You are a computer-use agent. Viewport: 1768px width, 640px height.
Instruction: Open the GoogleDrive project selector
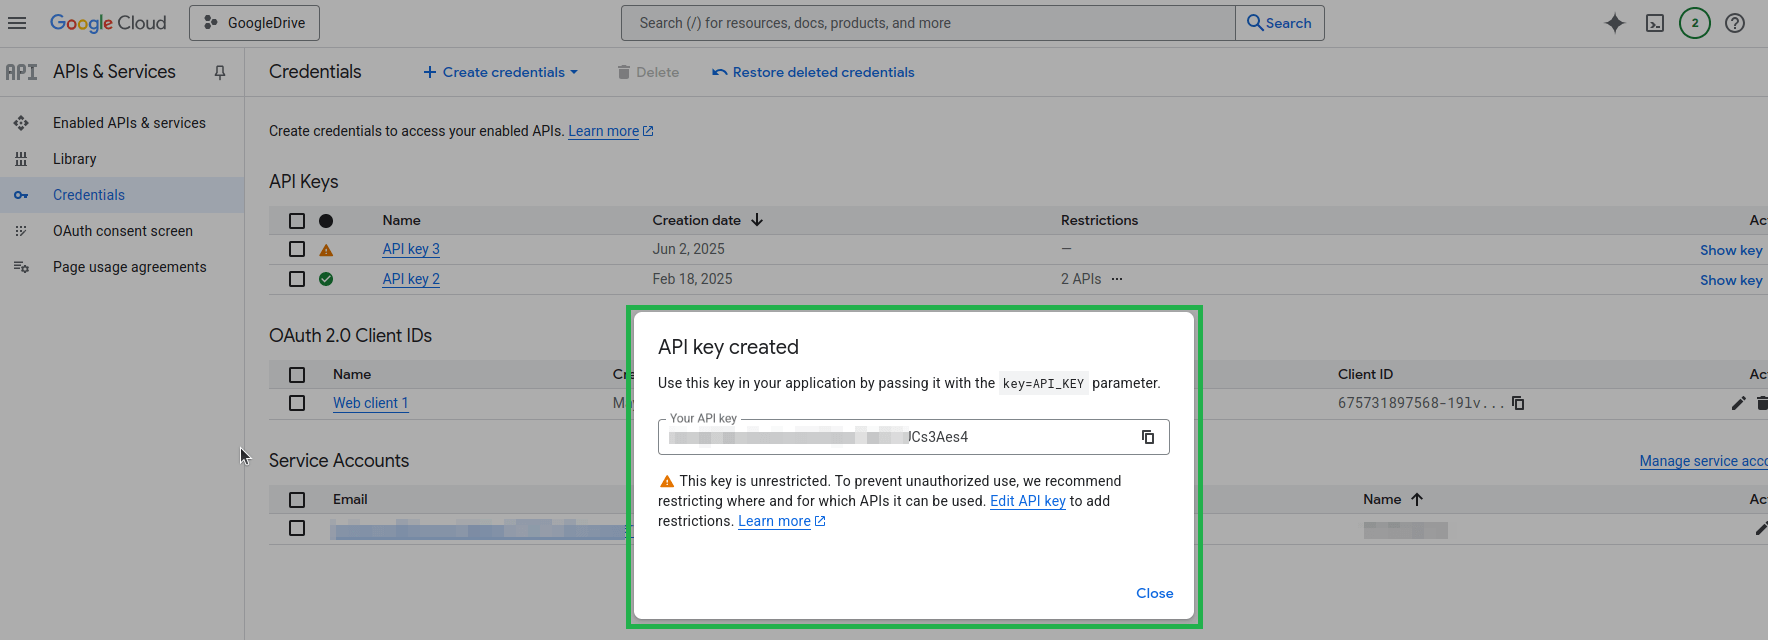[x=254, y=23]
